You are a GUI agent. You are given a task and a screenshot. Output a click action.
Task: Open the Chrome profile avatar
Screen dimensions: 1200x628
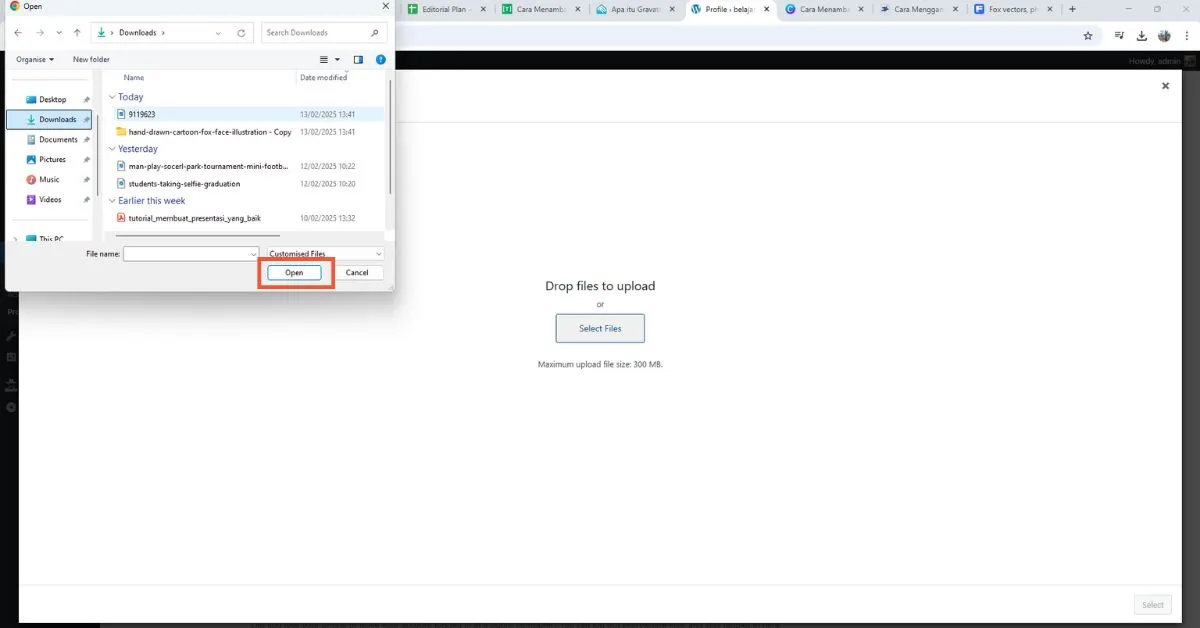pyautogui.click(x=1163, y=34)
